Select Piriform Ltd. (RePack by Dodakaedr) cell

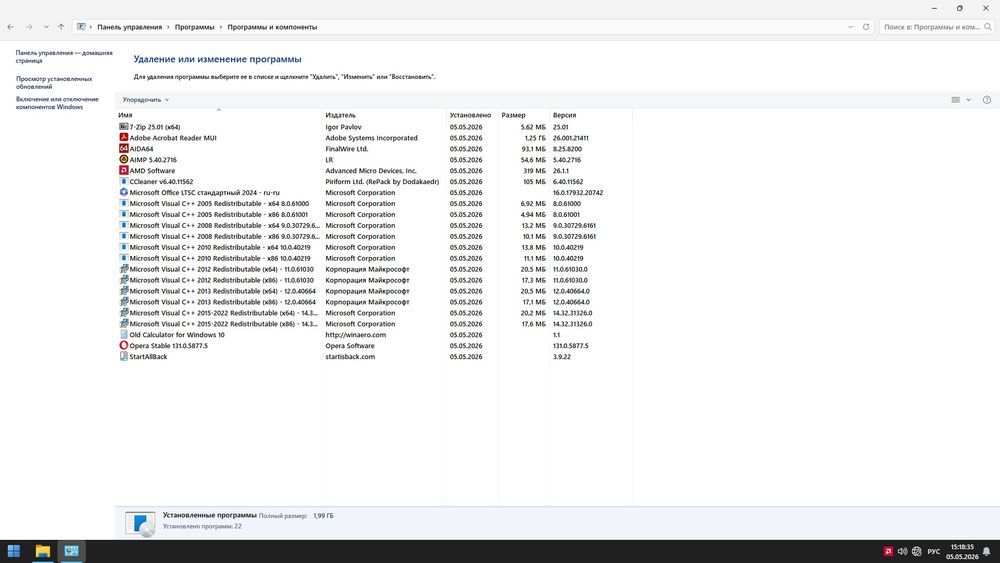pyautogui.click(x=382, y=181)
